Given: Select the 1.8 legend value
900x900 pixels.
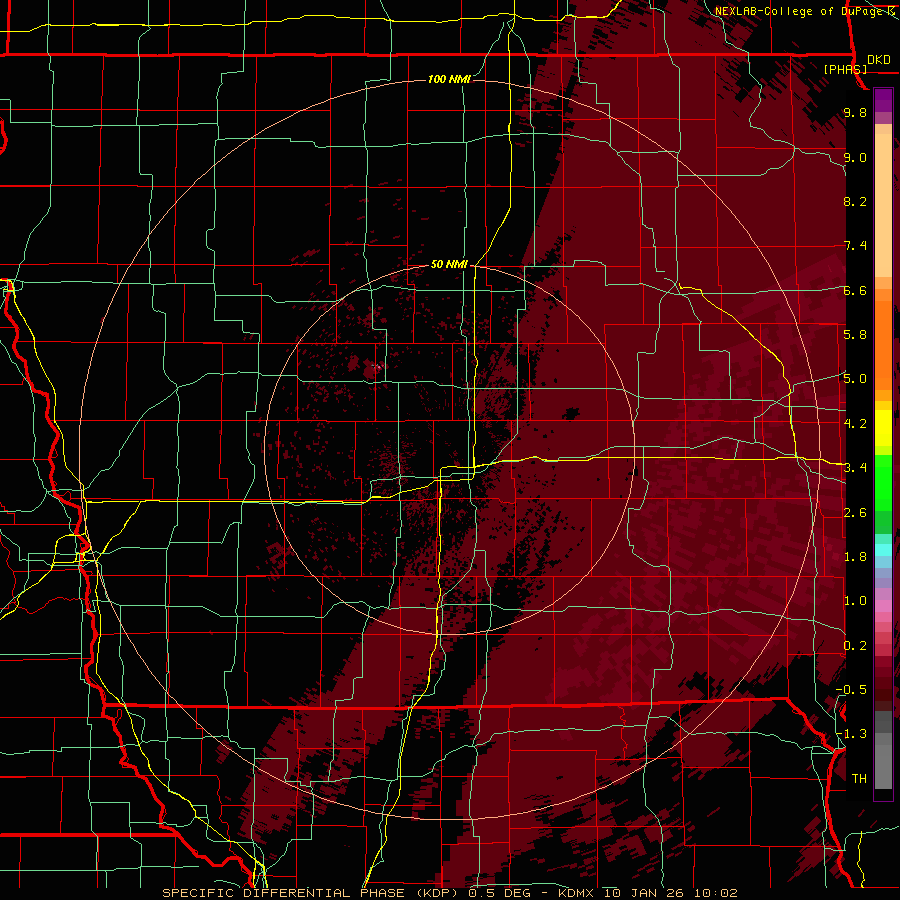Looking at the screenshot, I should click(x=855, y=557).
